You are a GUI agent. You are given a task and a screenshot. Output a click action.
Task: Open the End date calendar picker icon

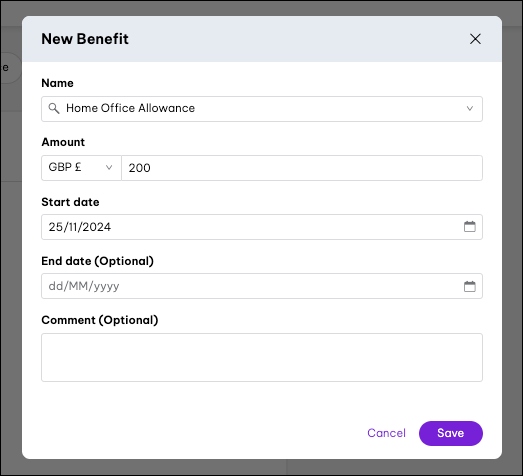tap(470, 286)
